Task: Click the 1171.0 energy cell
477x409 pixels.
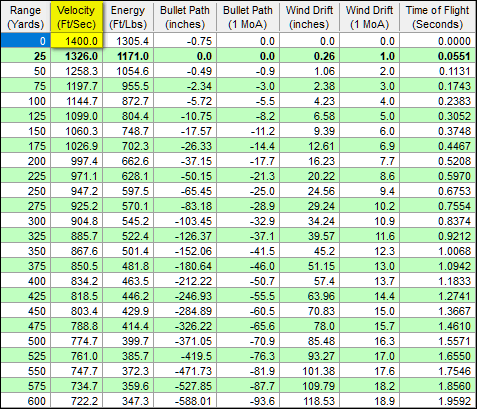Action: pyautogui.click(x=128, y=56)
